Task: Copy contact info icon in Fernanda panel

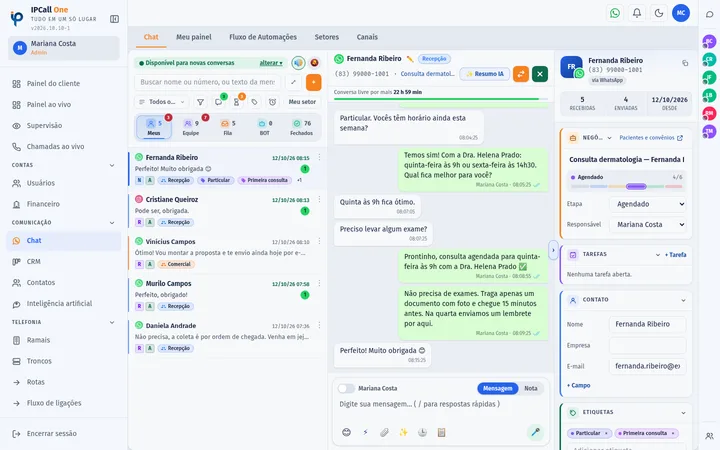Action: point(685,63)
